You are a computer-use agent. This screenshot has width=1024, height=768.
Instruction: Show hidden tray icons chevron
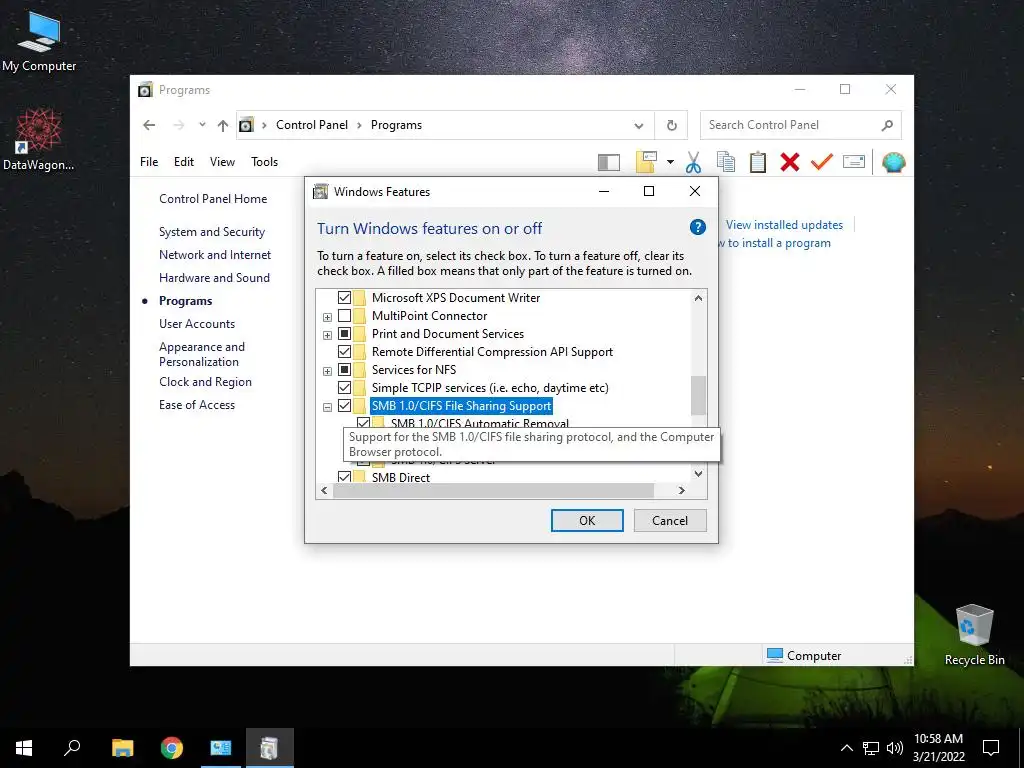click(x=846, y=748)
